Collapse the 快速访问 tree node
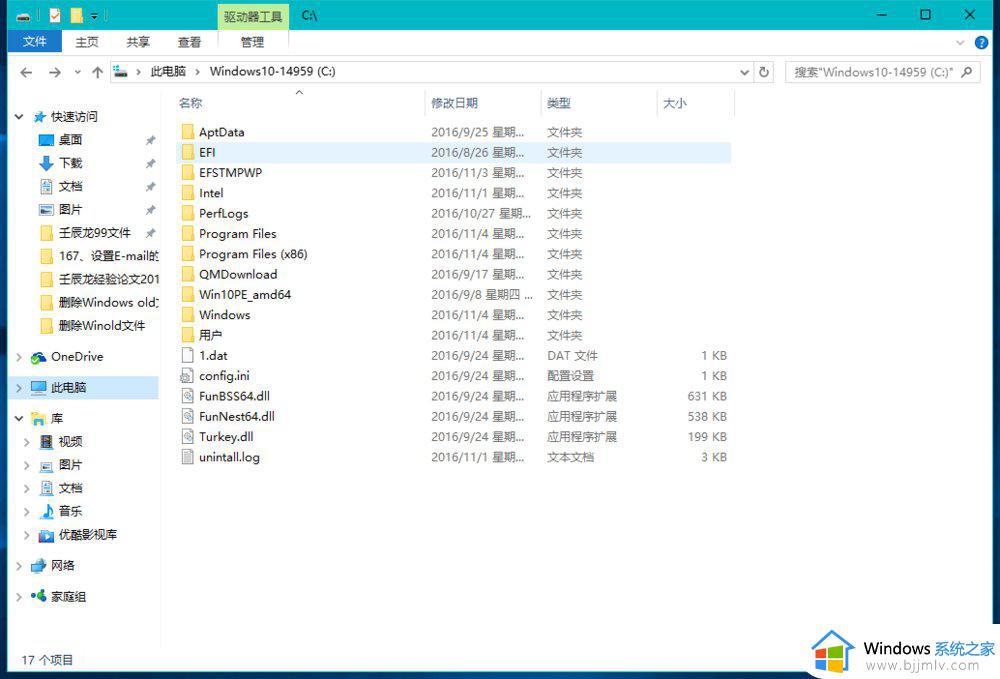Viewport: 1000px width, 679px height. pos(19,117)
